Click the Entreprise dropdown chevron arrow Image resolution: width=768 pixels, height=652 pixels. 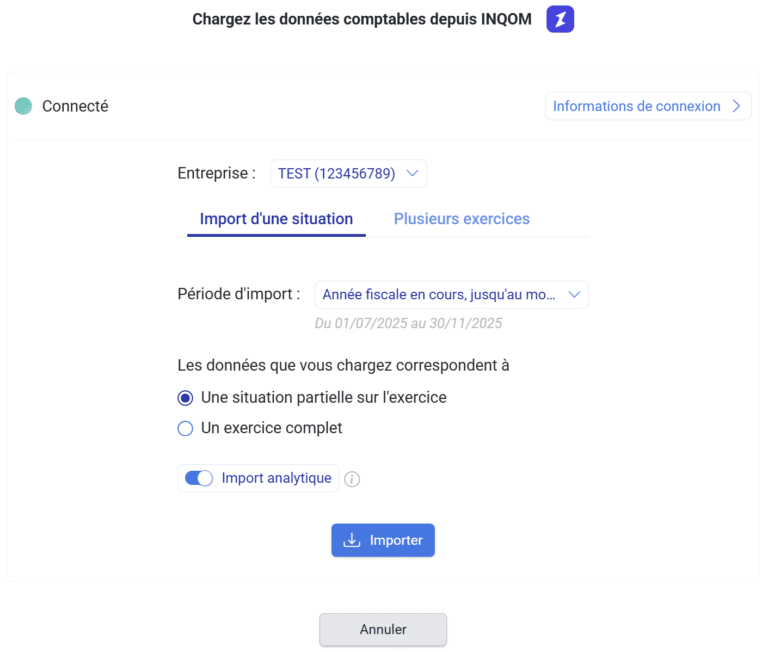pos(413,173)
